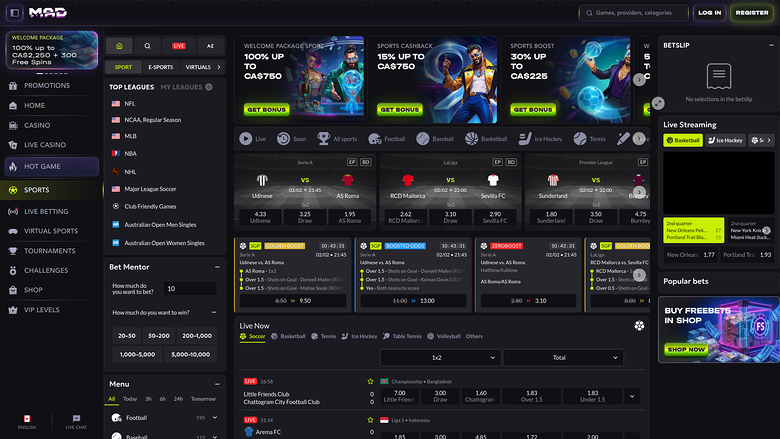This screenshot has width=780, height=439.
Task: Select Little Friend odds 7.00
Action: click(x=399, y=396)
